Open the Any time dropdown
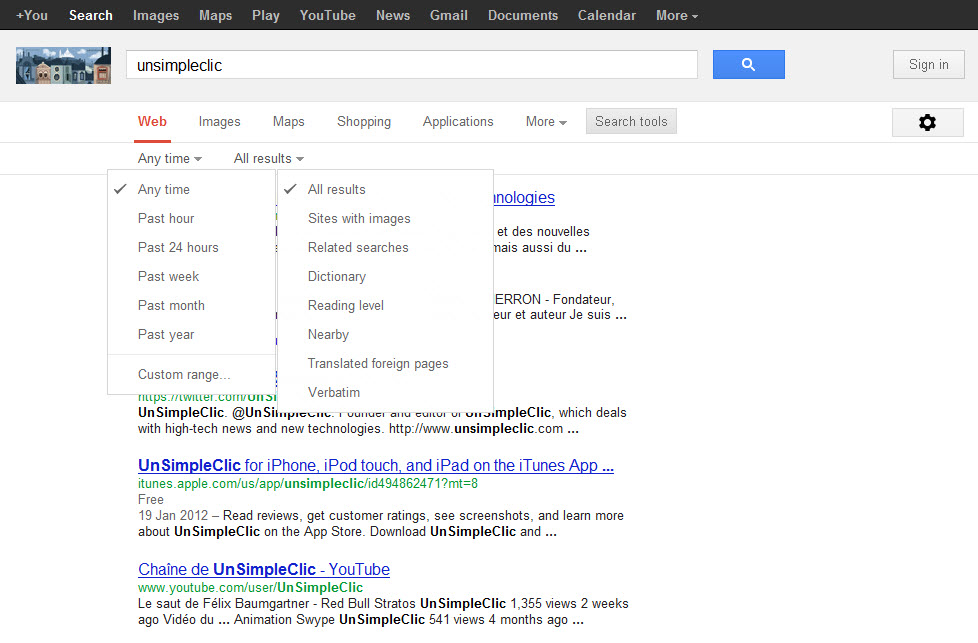978x643 pixels. (x=170, y=158)
